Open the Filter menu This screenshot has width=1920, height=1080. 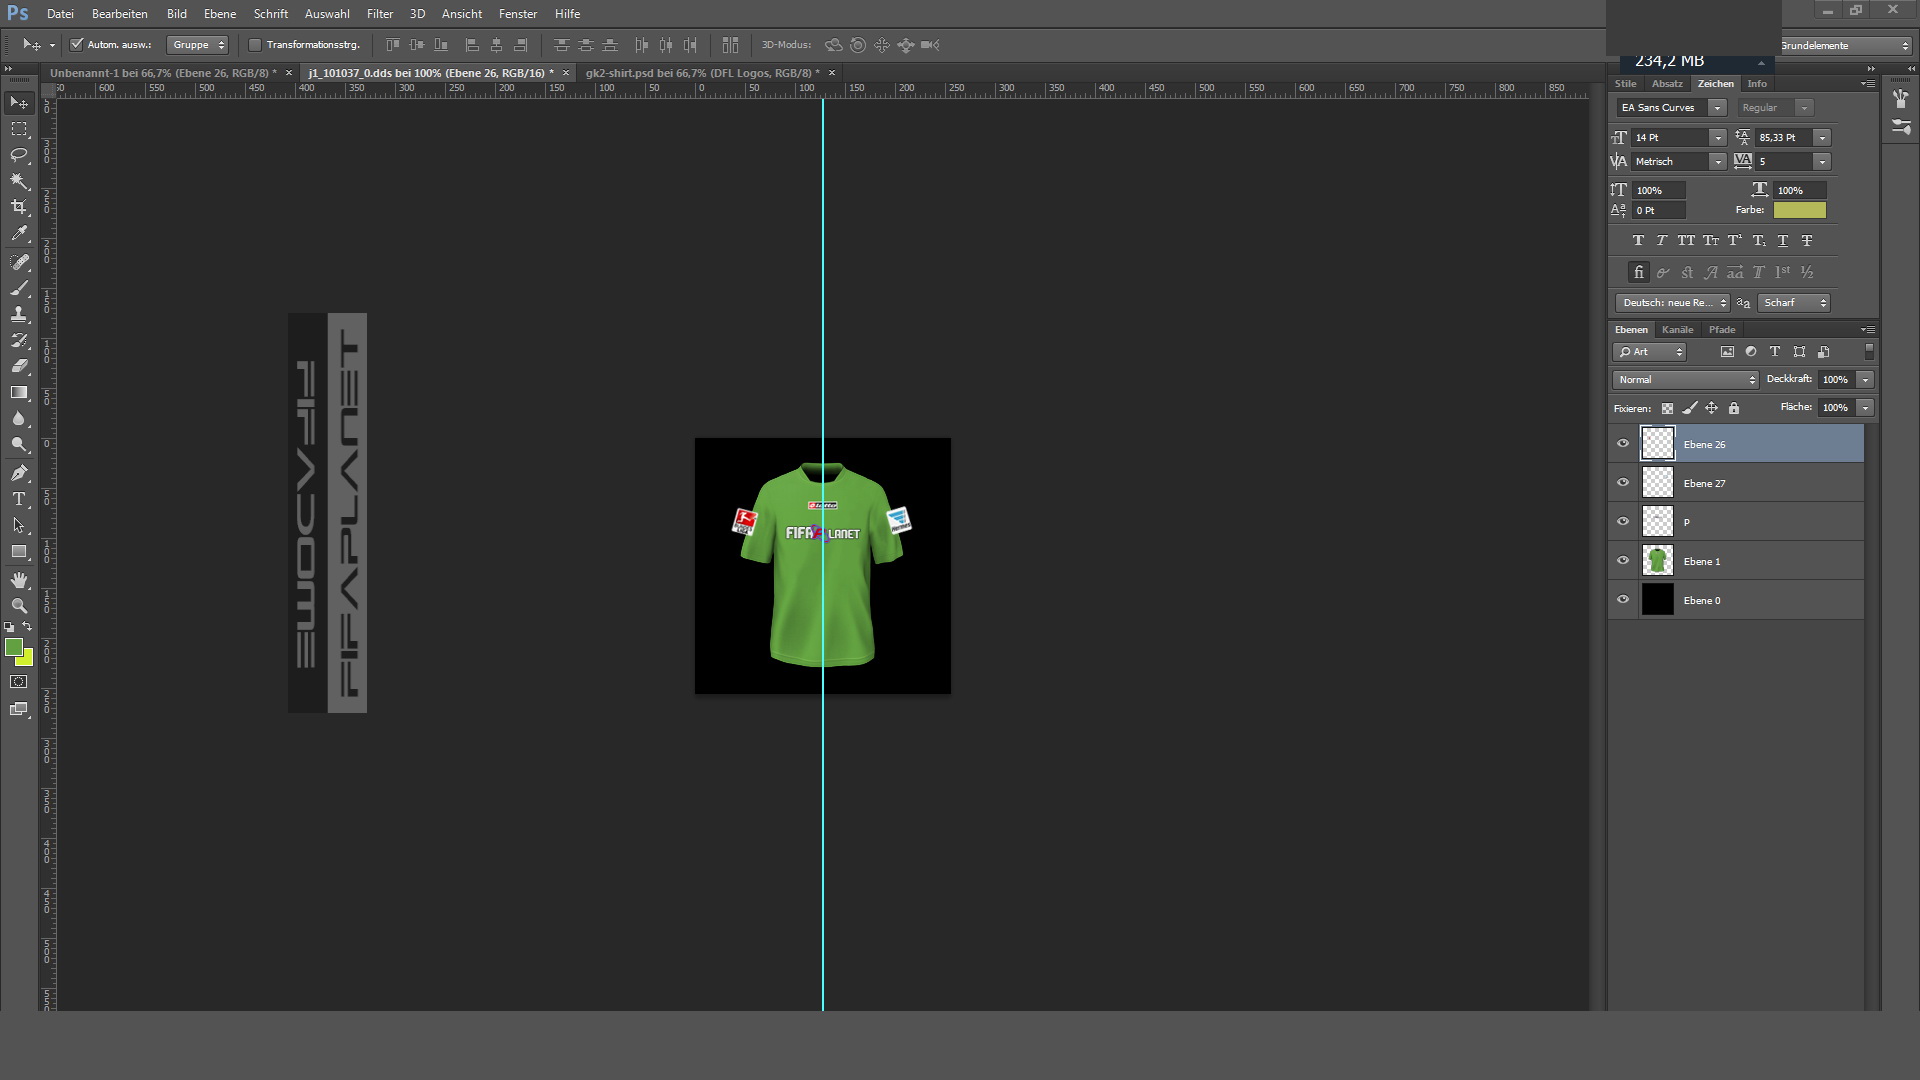coord(380,14)
